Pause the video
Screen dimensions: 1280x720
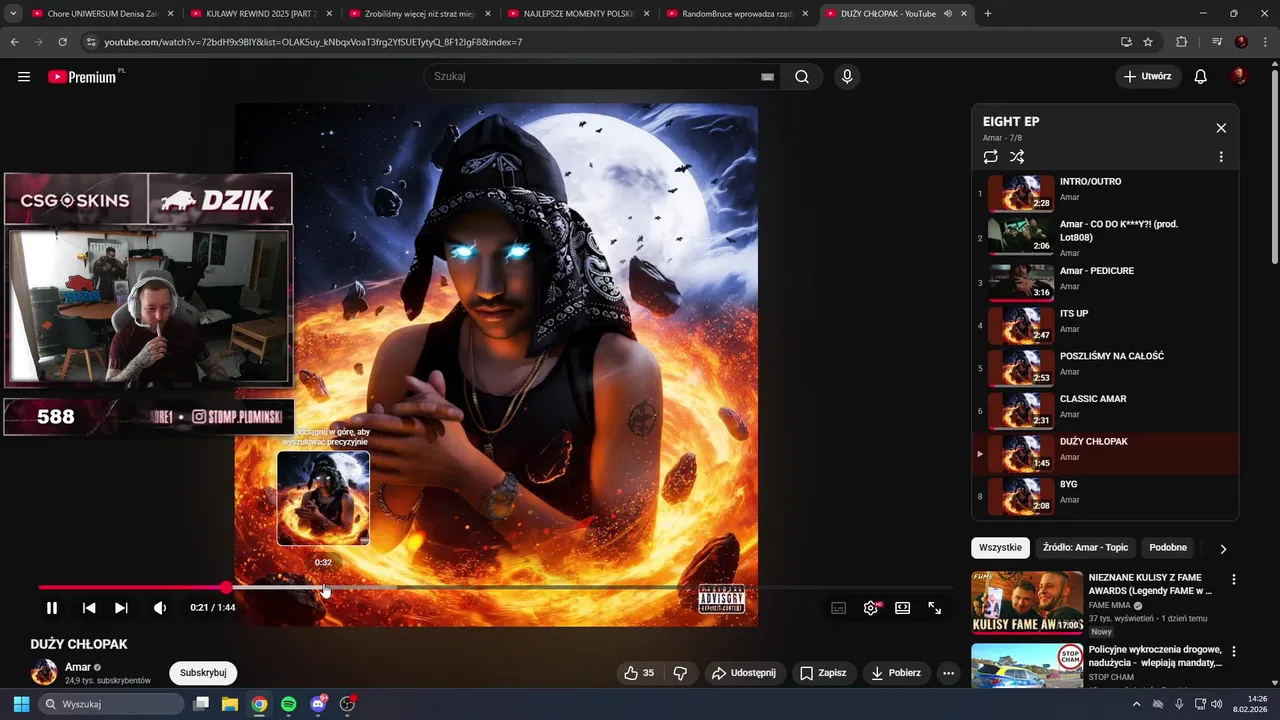(52, 607)
